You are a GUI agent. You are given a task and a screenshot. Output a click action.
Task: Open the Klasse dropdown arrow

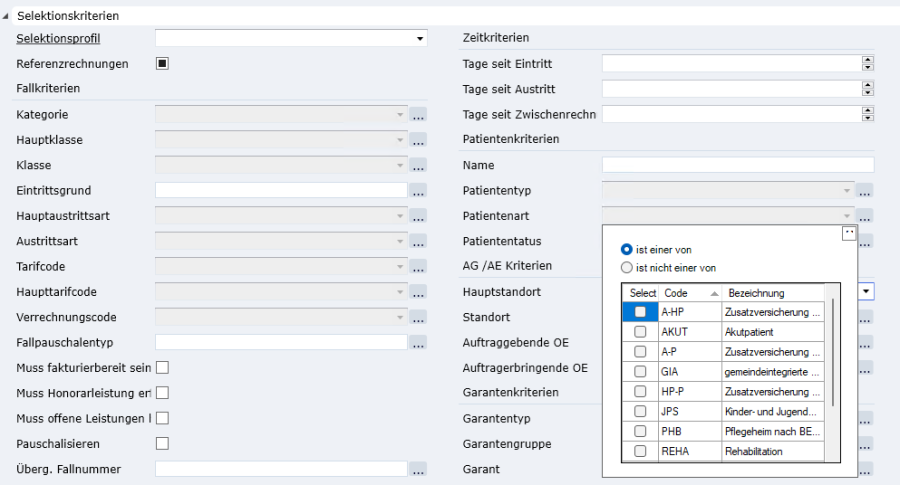[x=400, y=165]
